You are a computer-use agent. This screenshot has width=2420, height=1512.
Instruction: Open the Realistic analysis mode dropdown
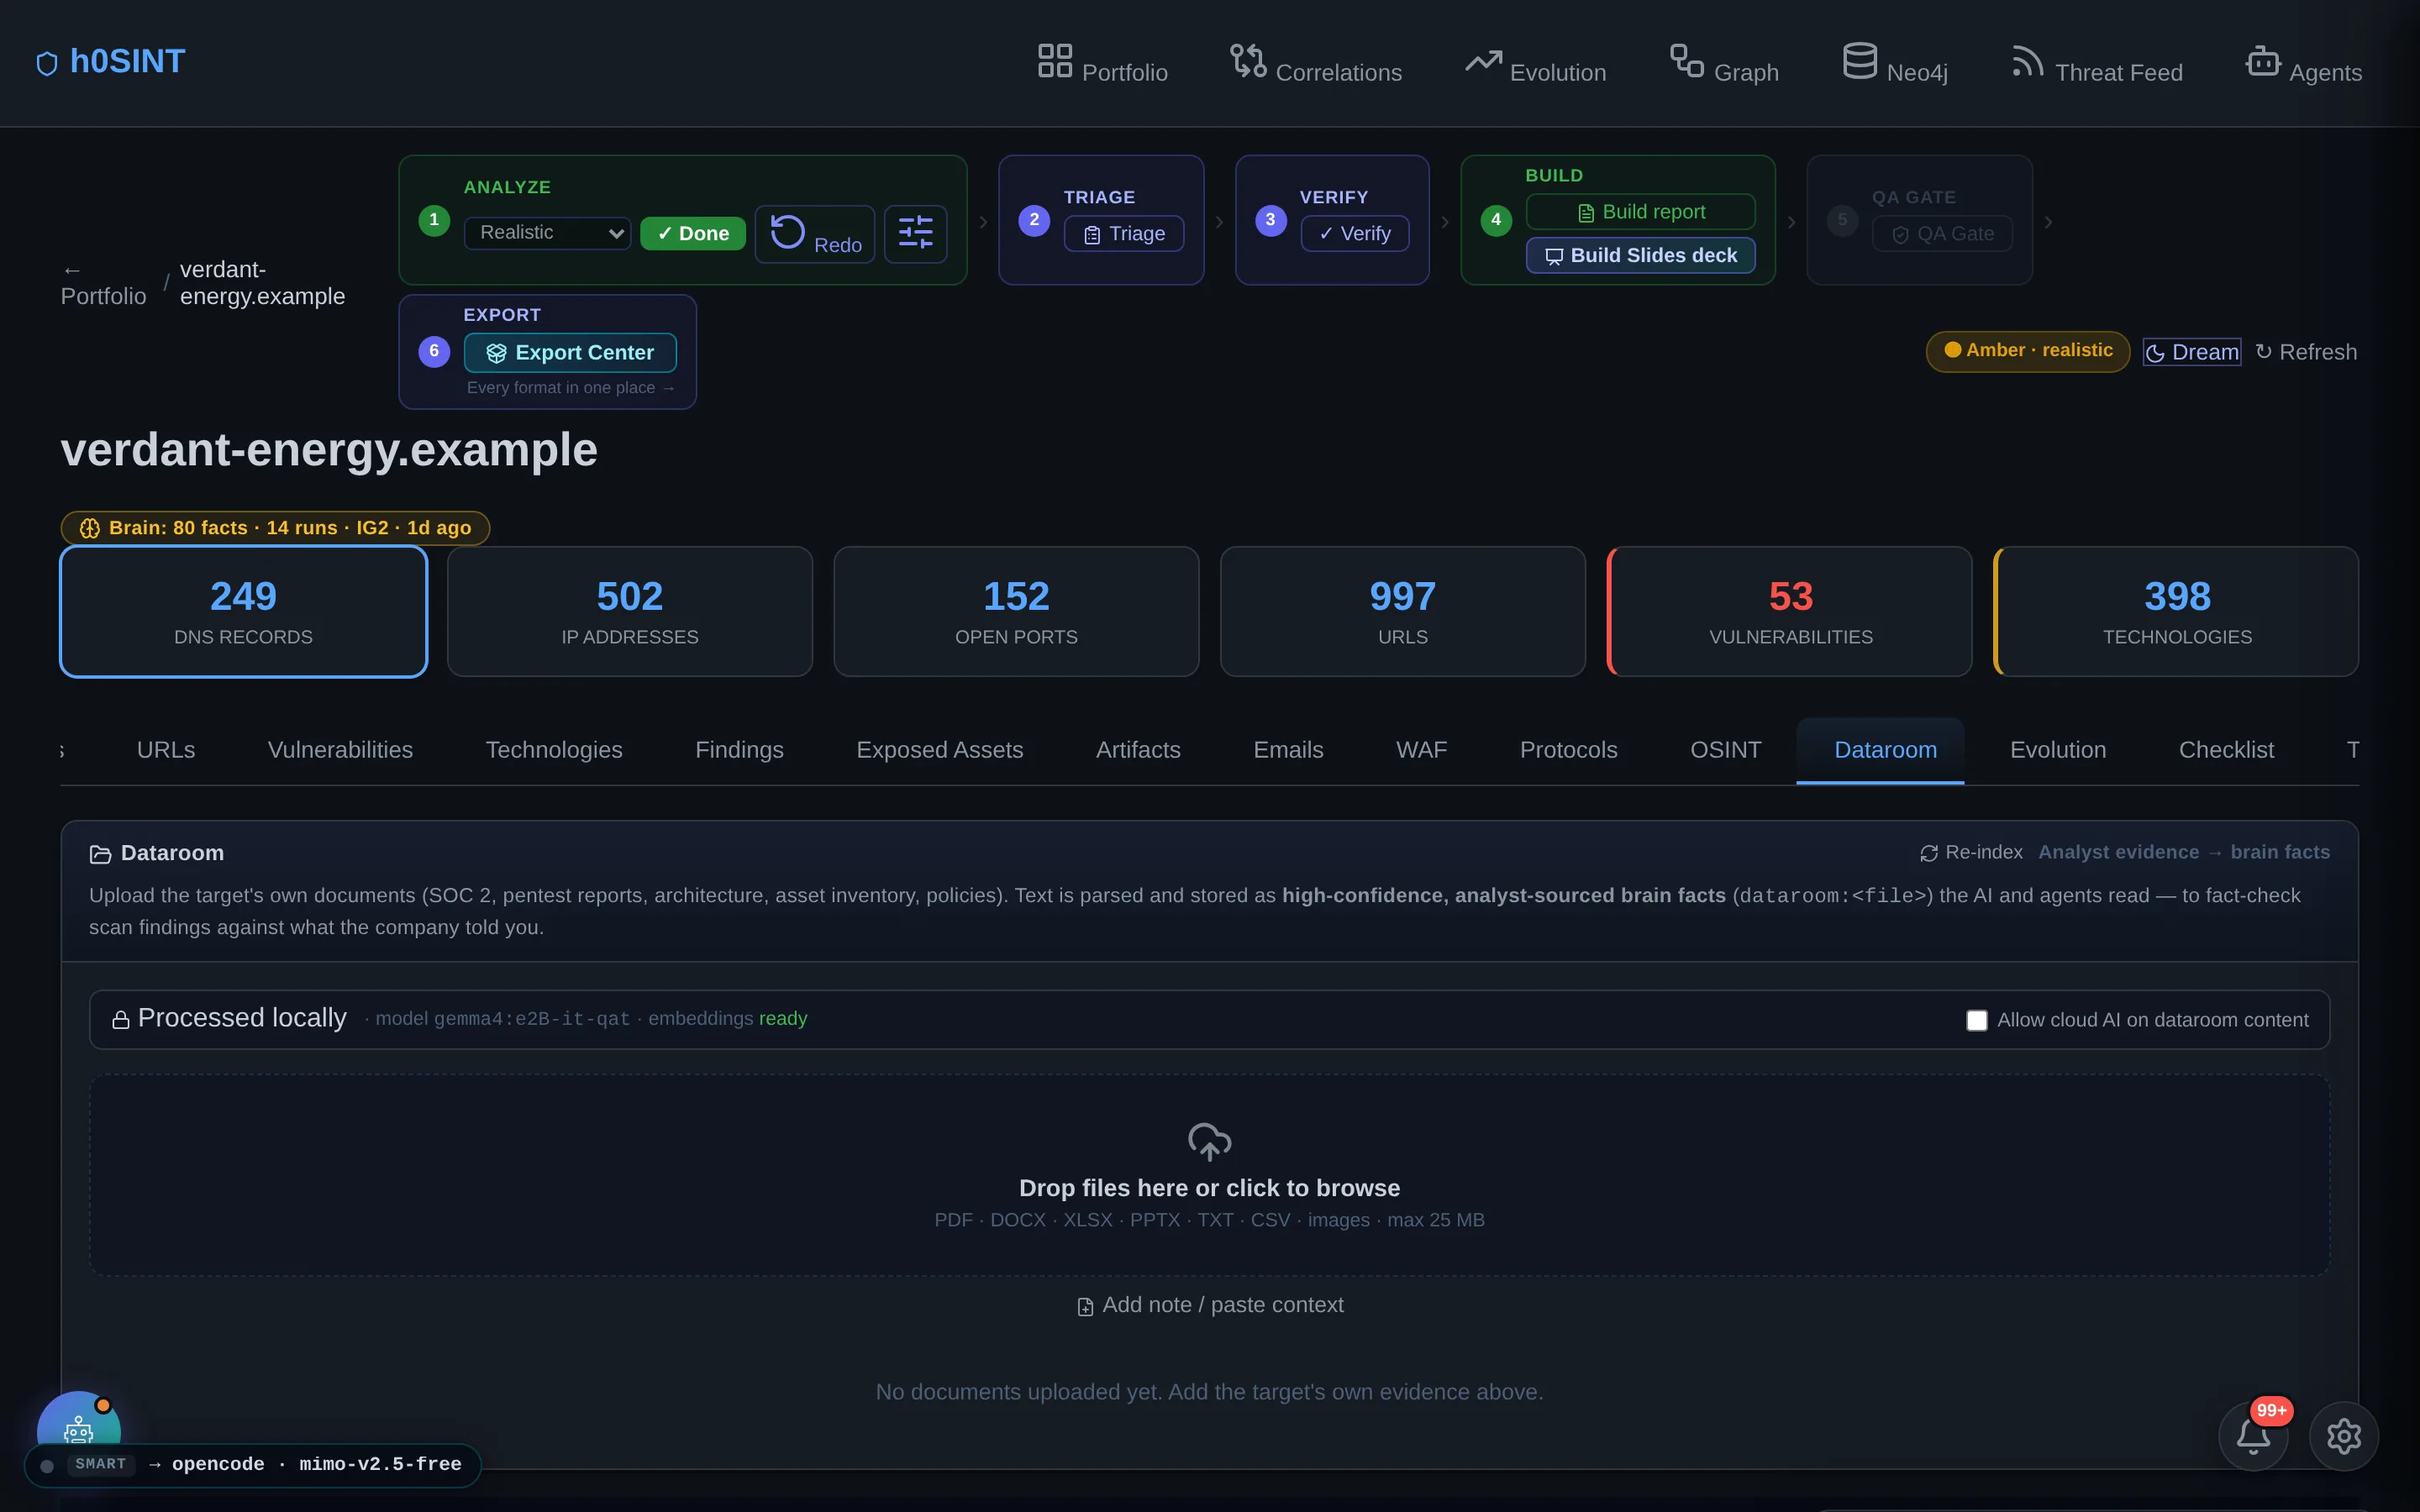[547, 233]
